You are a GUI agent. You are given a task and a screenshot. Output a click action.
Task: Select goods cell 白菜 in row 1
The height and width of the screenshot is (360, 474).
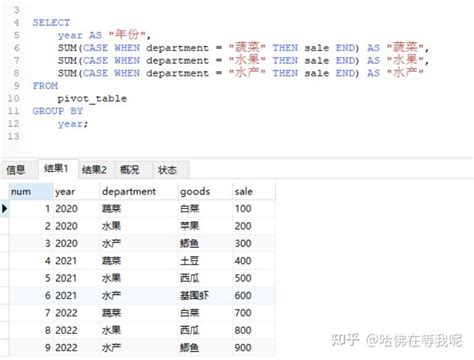click(x=205, y=209)
